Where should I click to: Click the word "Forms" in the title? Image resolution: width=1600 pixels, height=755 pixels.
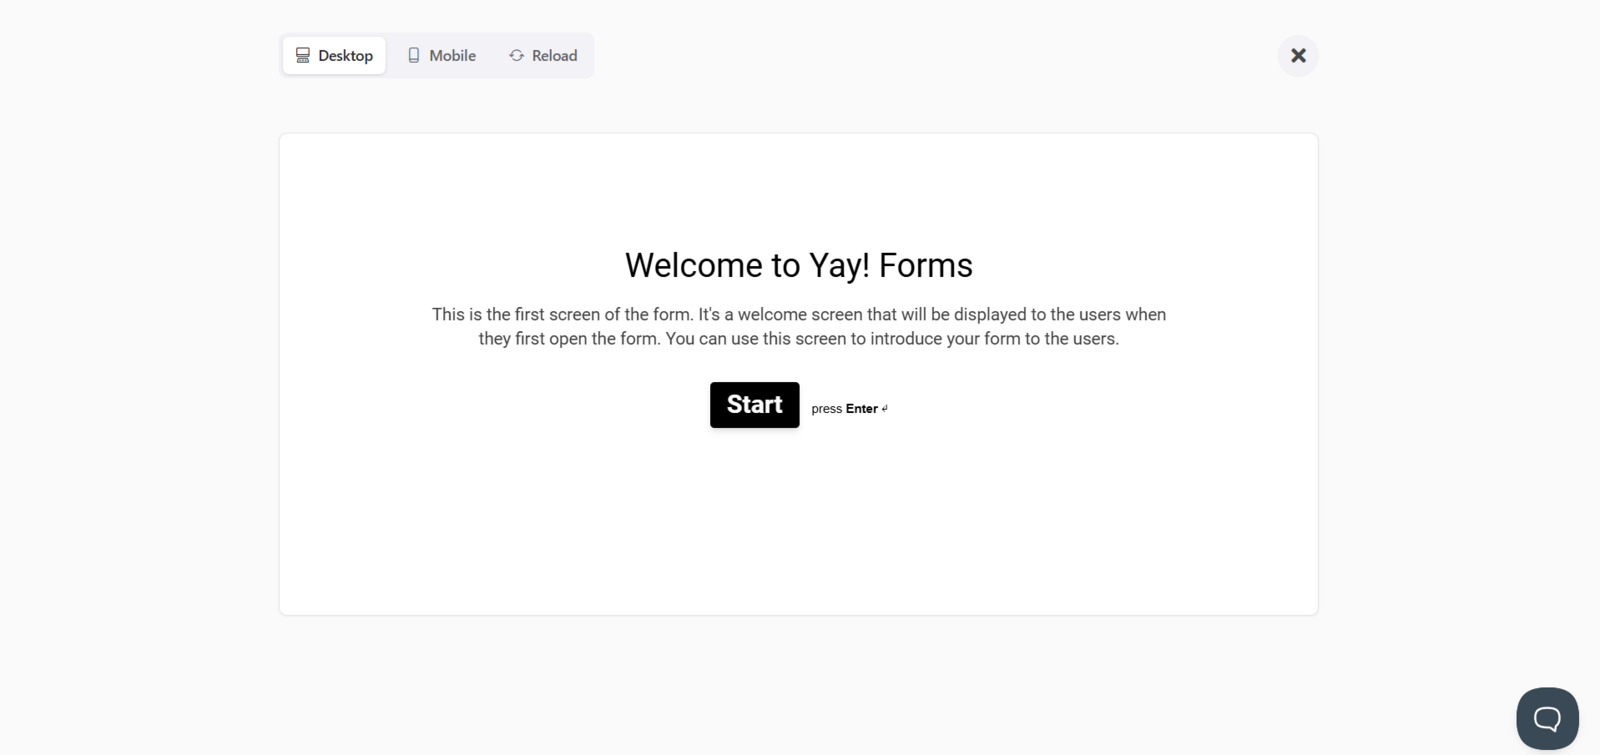(926, 265)
